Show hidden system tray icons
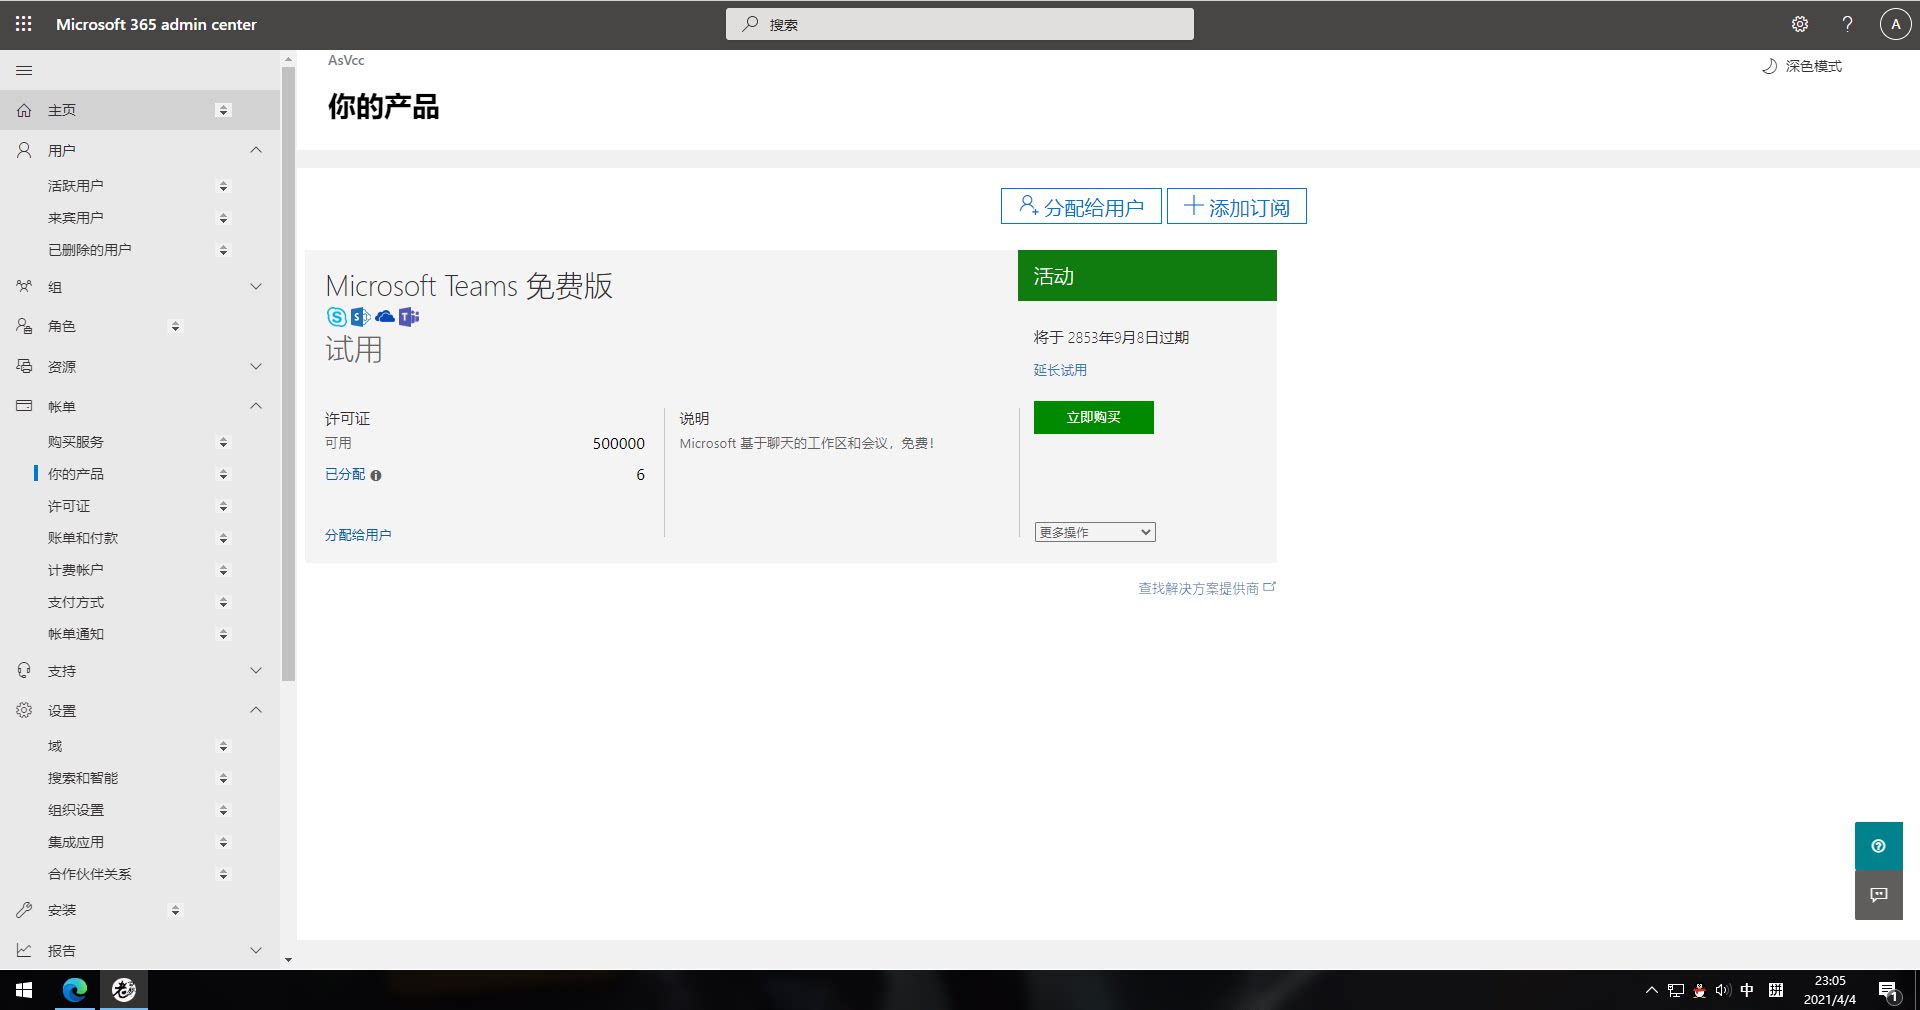Image resolution: width=1920 pixels, height=1010 pixels. pos(1651,991)
